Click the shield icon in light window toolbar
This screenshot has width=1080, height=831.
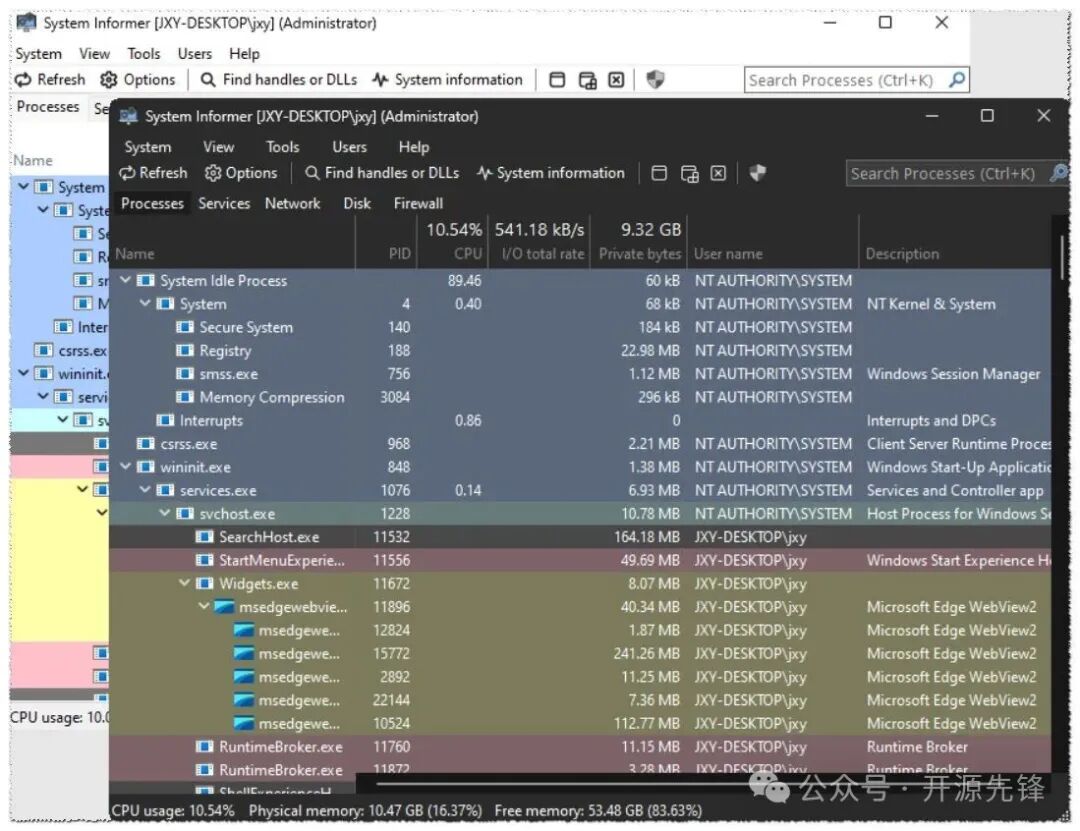[x=655, y=80]
